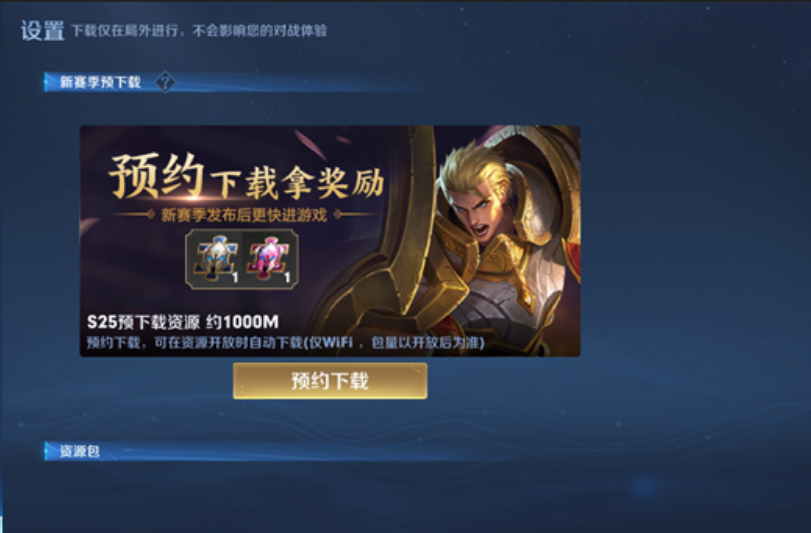
Task: Tap quantity 1 on gold fragment reward
Action: pos(235,278)
